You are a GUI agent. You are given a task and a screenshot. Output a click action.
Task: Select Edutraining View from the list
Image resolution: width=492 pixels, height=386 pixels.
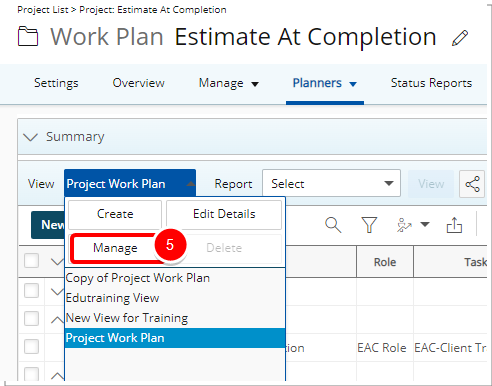coord(112,298)
